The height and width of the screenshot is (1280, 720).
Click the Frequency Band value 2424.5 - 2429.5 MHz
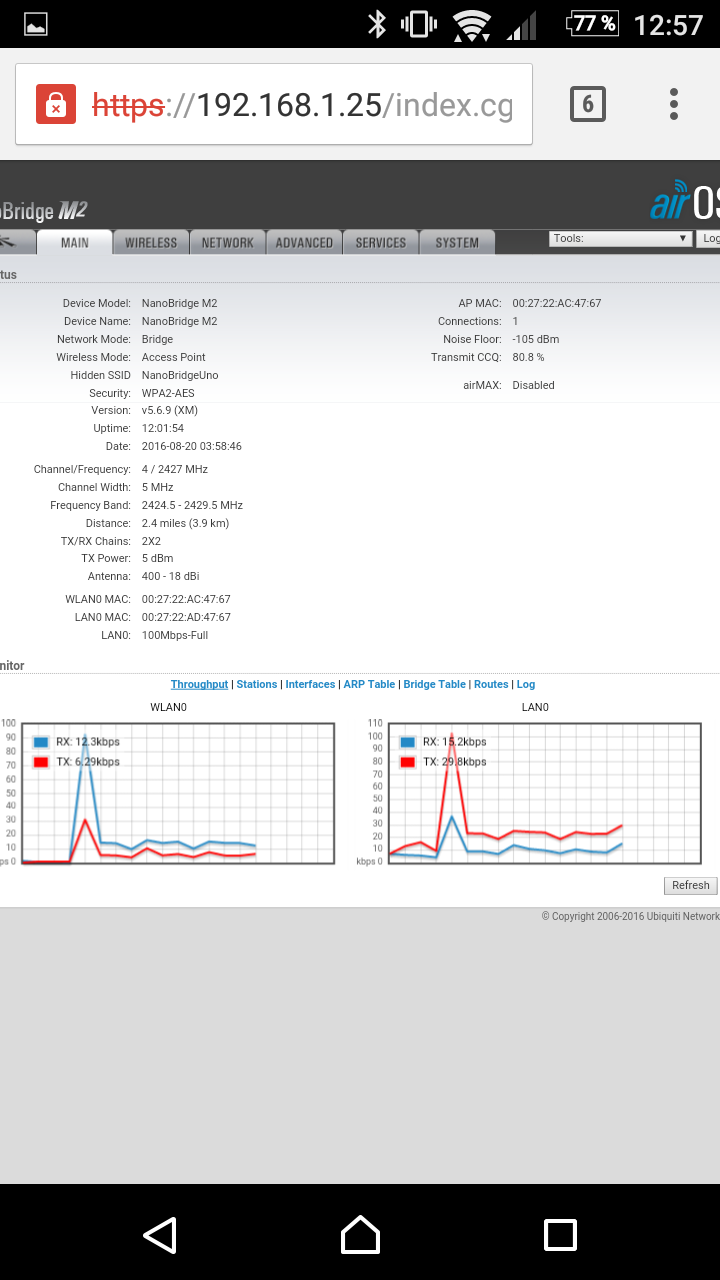point(192,505)
